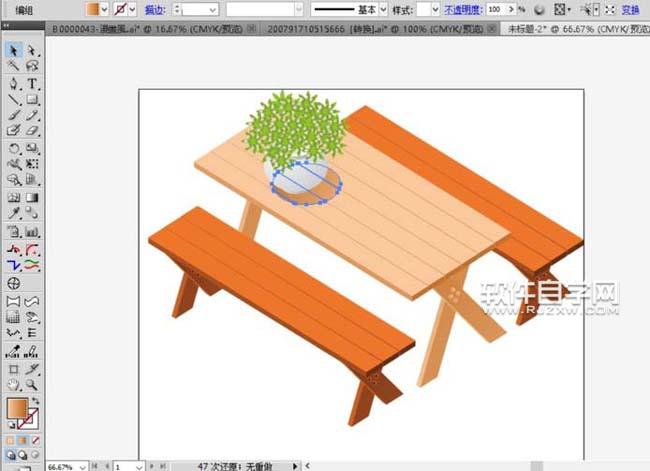The image size is (650, 471).
Task: Set paint mode to Color
Action: (x=10, y=441)
